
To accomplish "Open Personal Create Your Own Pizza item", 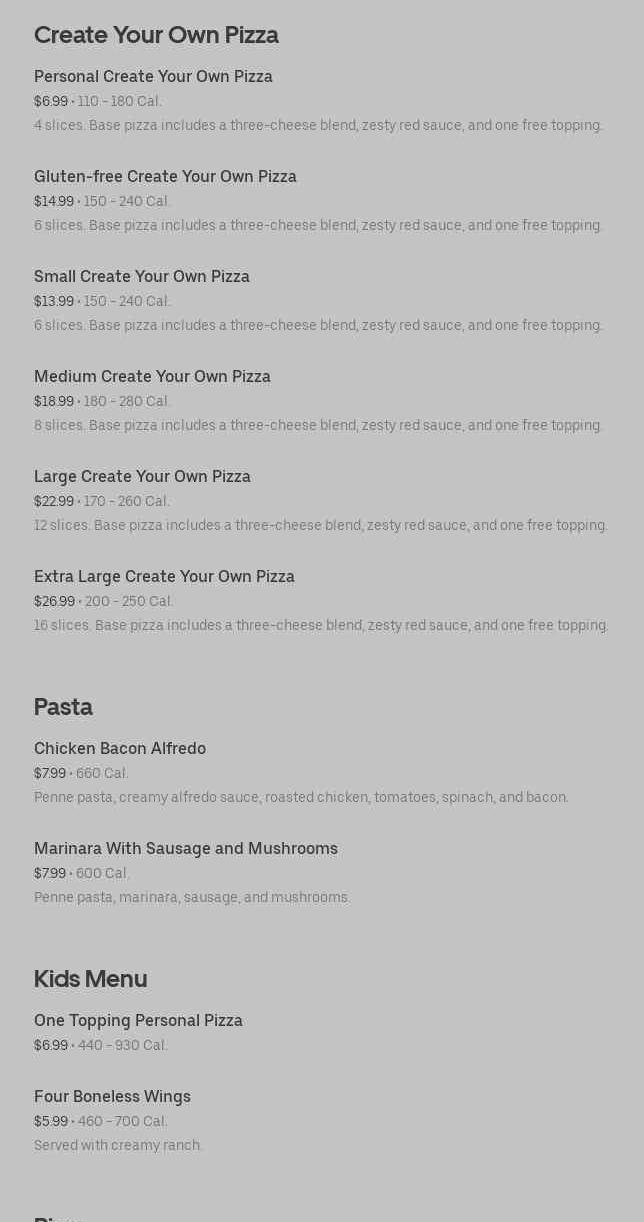I will pos(153,77).
